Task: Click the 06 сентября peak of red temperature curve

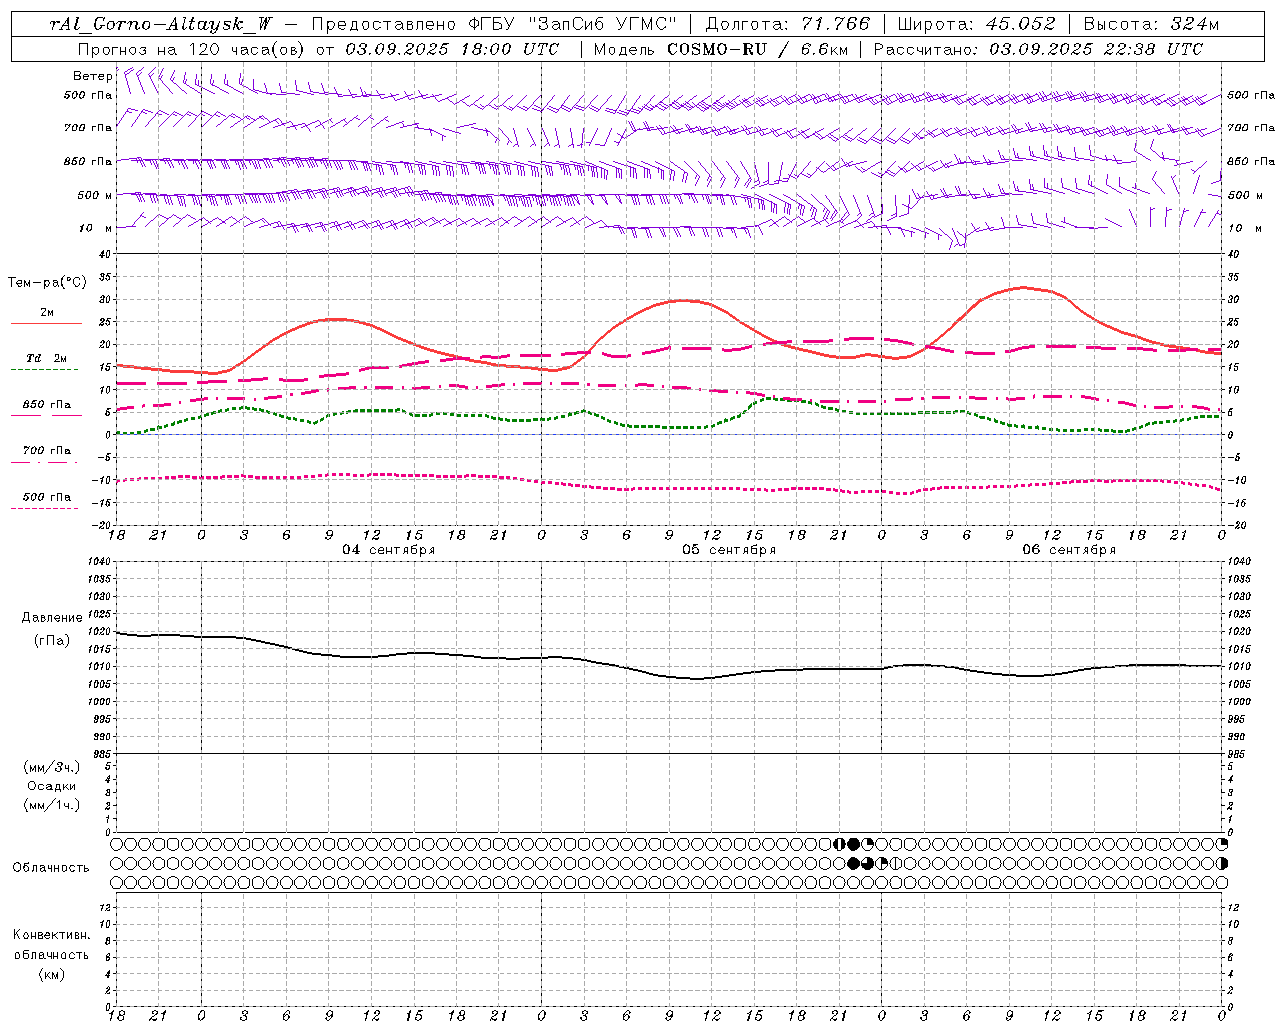Action: coord(1022,288)
